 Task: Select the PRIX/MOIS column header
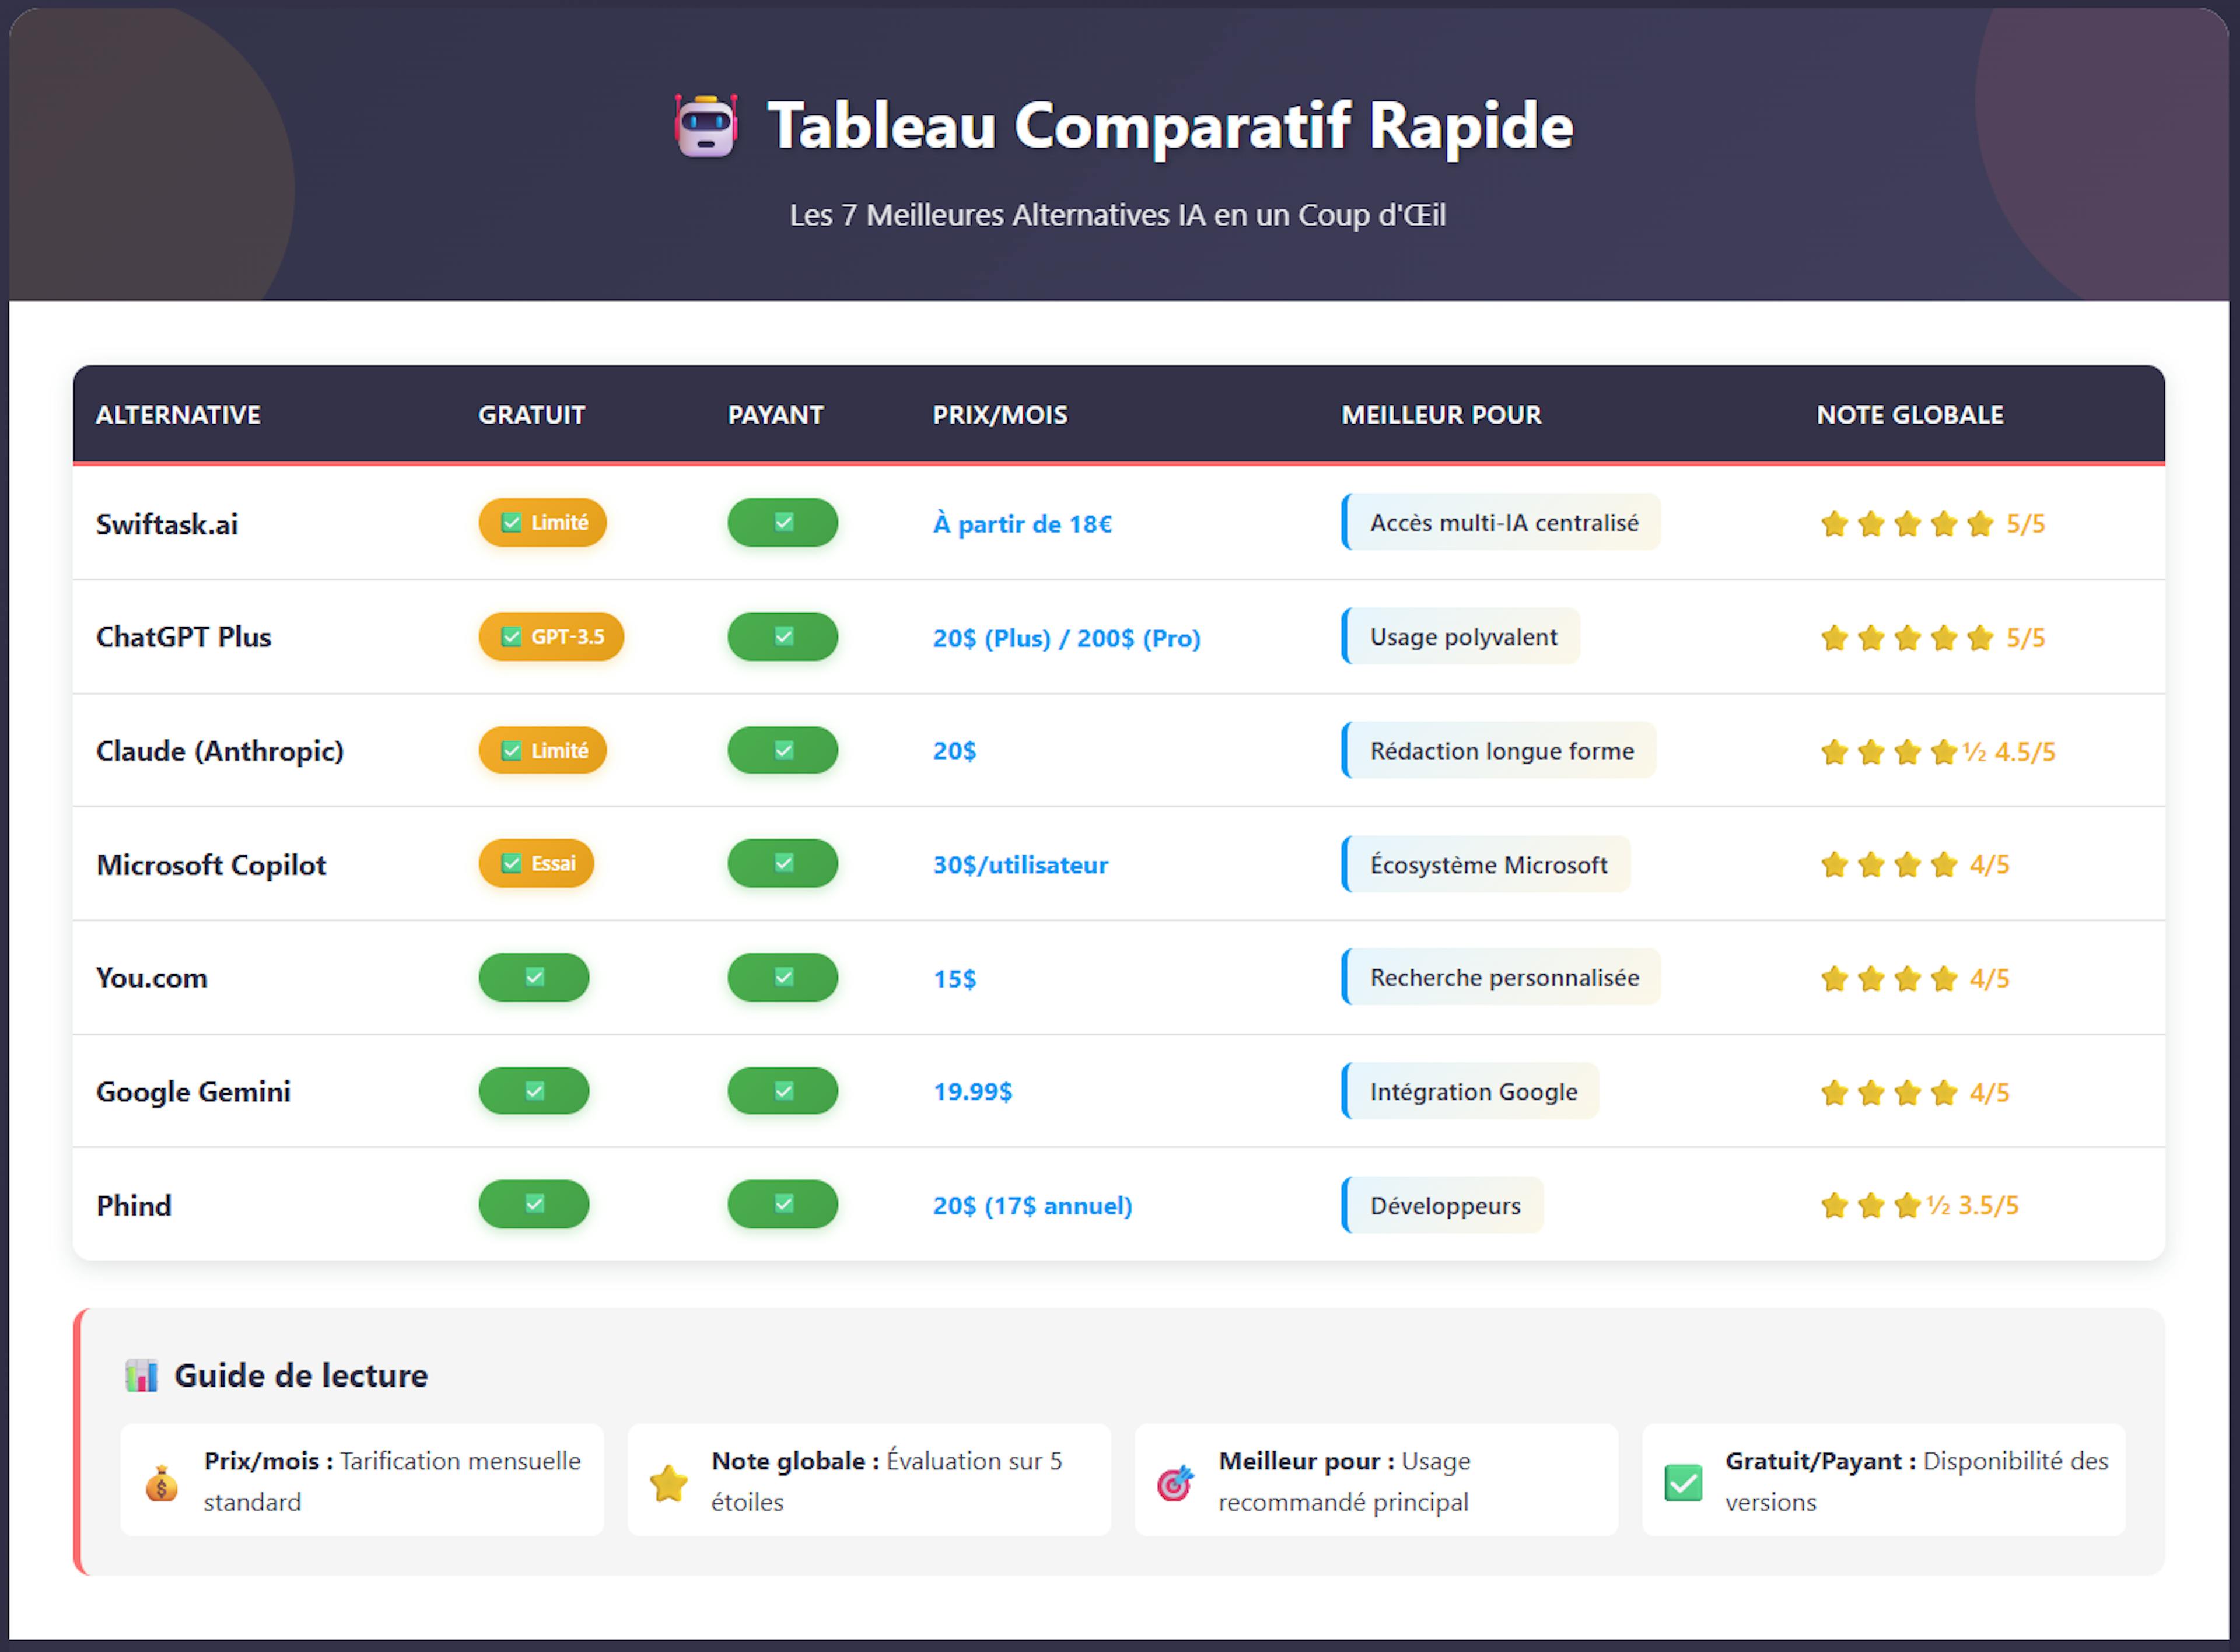tap(1000, 415)
